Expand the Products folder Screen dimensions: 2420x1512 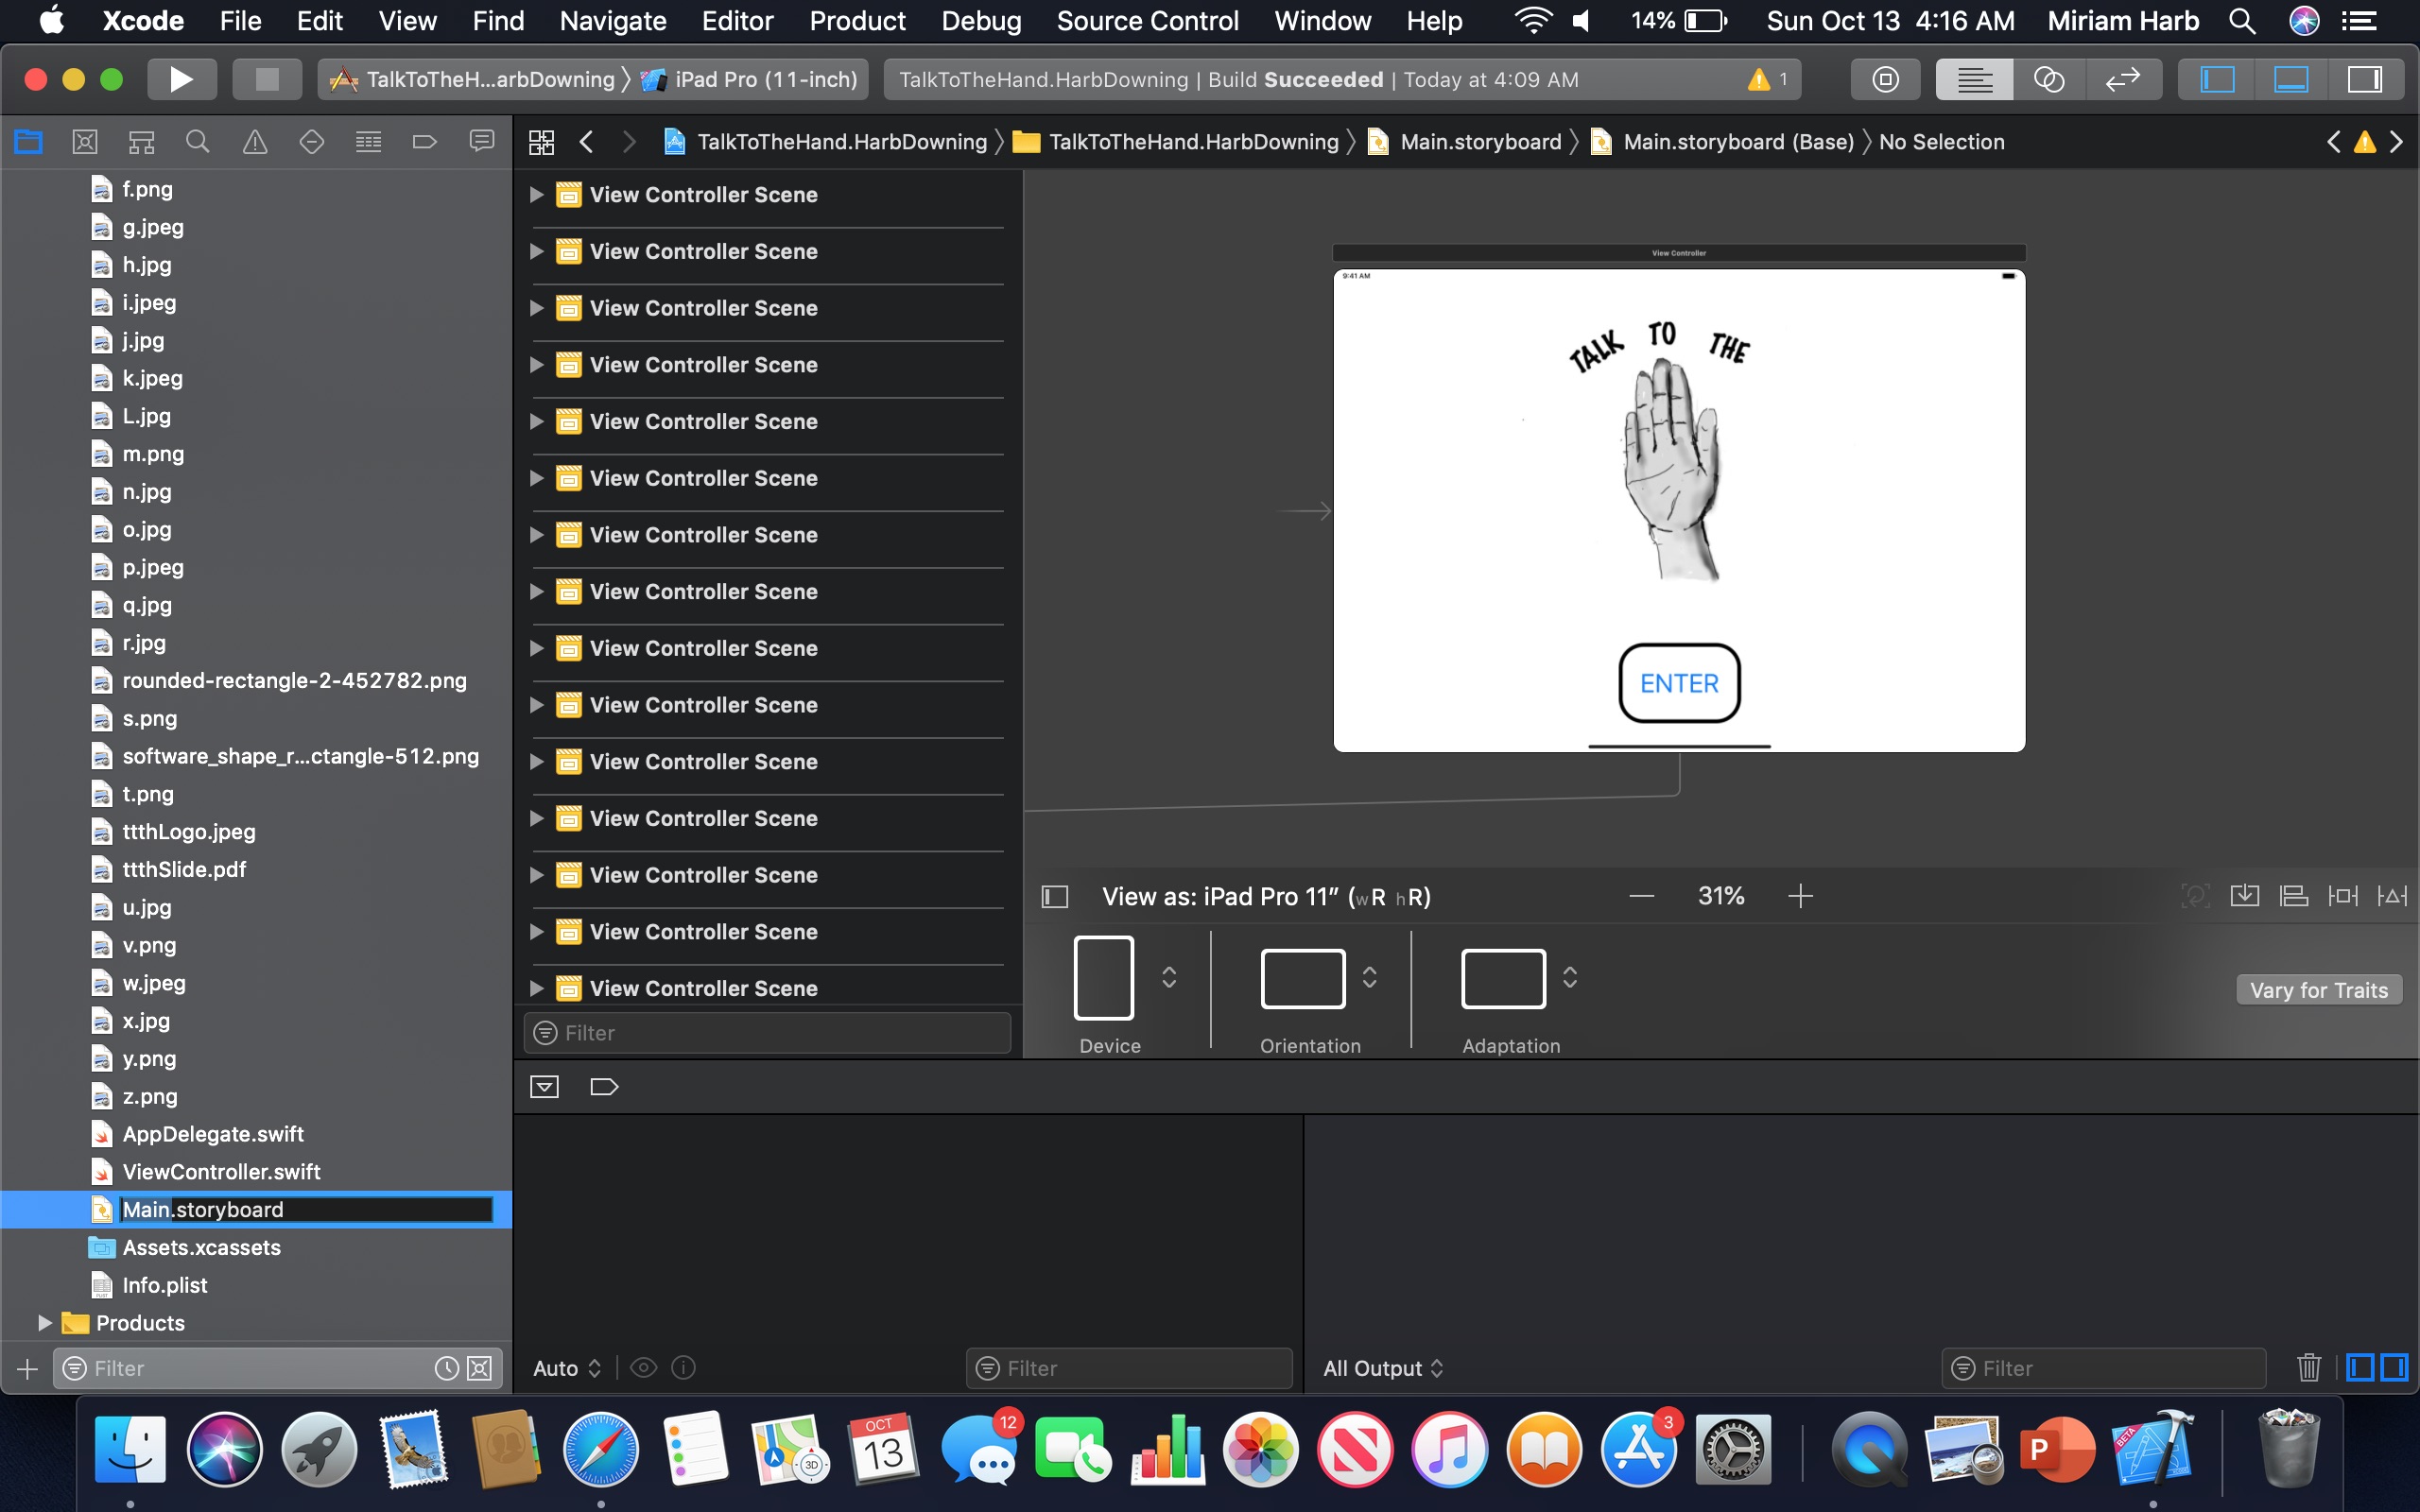coord(44,1323)
